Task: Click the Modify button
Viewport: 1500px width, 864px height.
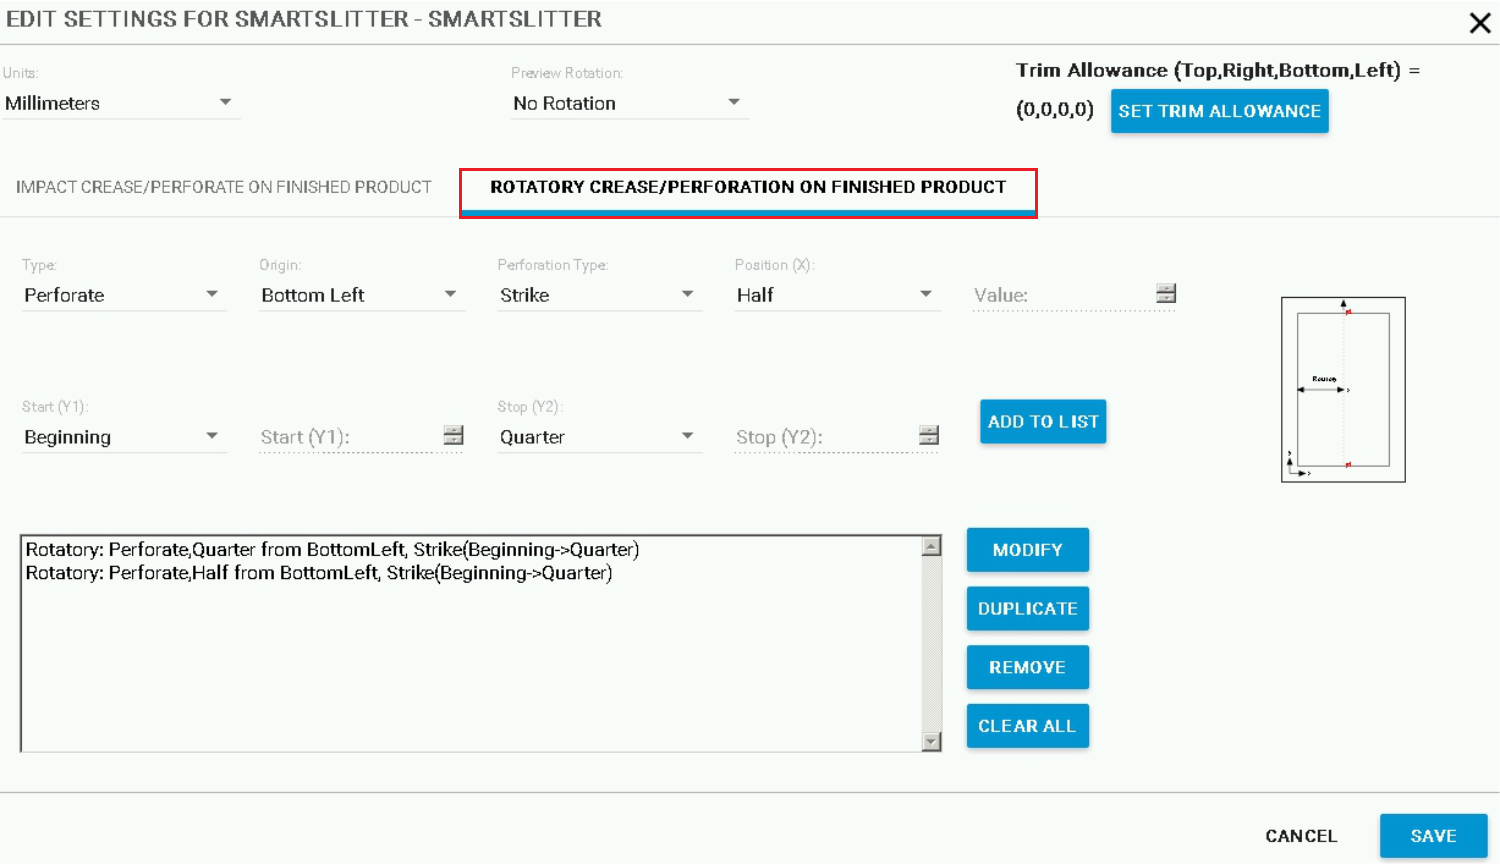Action: click(x=1027, y=550)
